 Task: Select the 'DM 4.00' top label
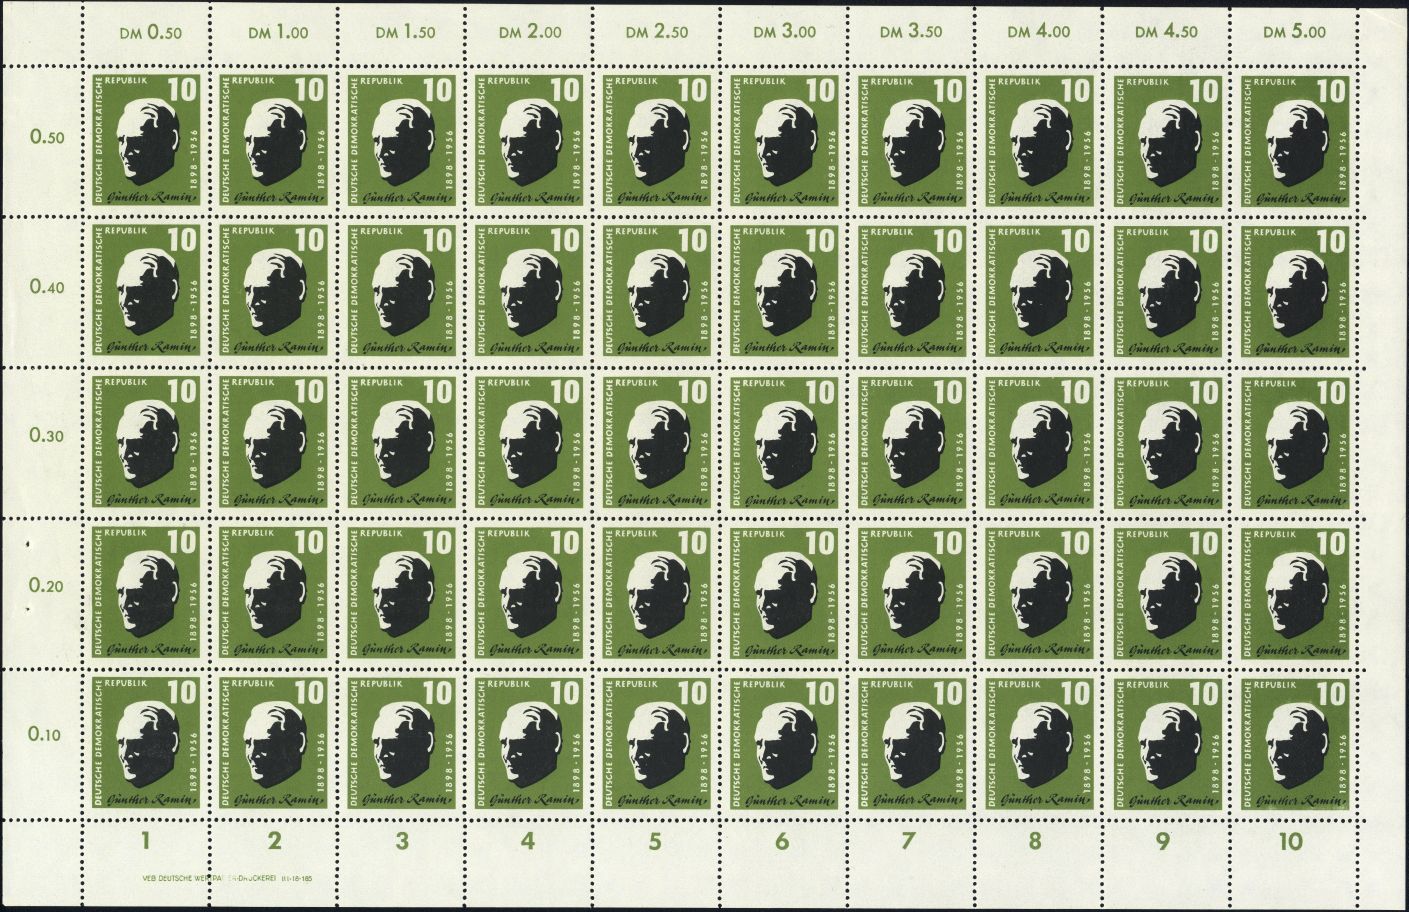pyautogui.click(x=1039, y=32)
